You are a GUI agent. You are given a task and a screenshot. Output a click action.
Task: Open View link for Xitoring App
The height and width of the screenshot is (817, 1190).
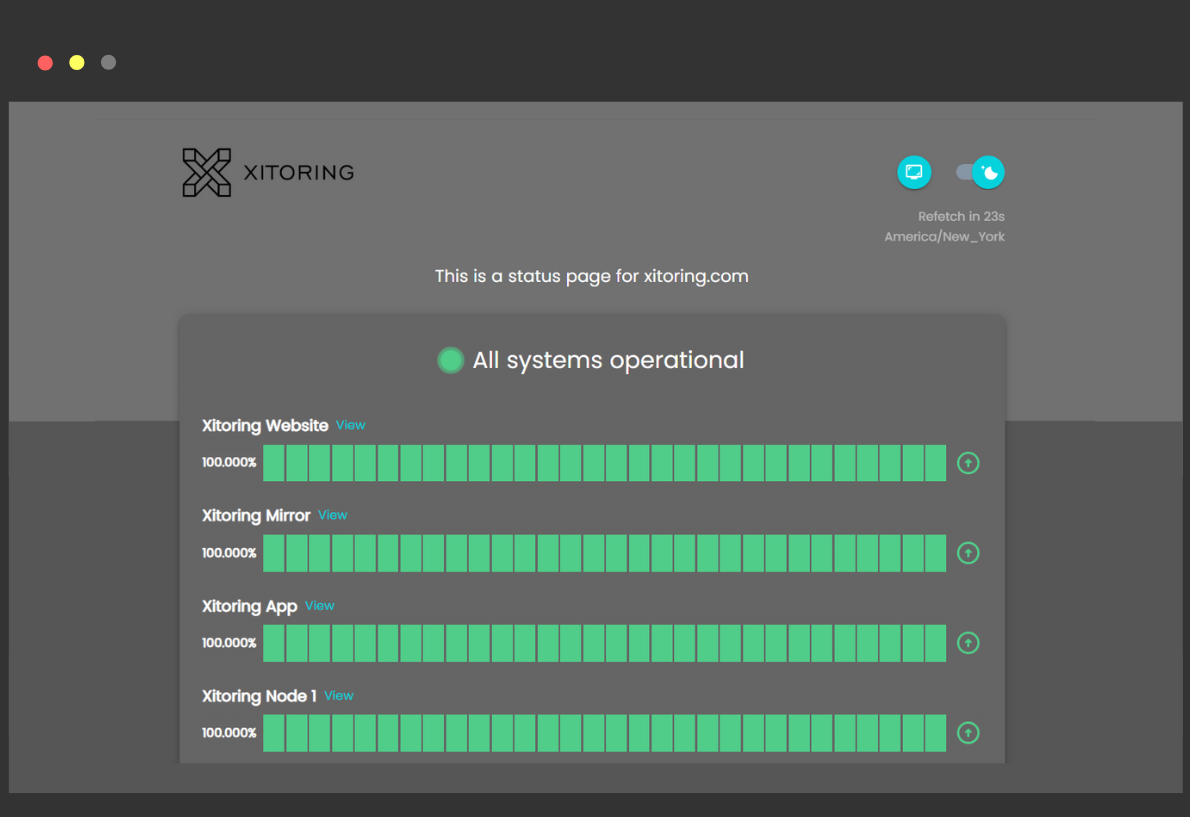pos(320,605)
